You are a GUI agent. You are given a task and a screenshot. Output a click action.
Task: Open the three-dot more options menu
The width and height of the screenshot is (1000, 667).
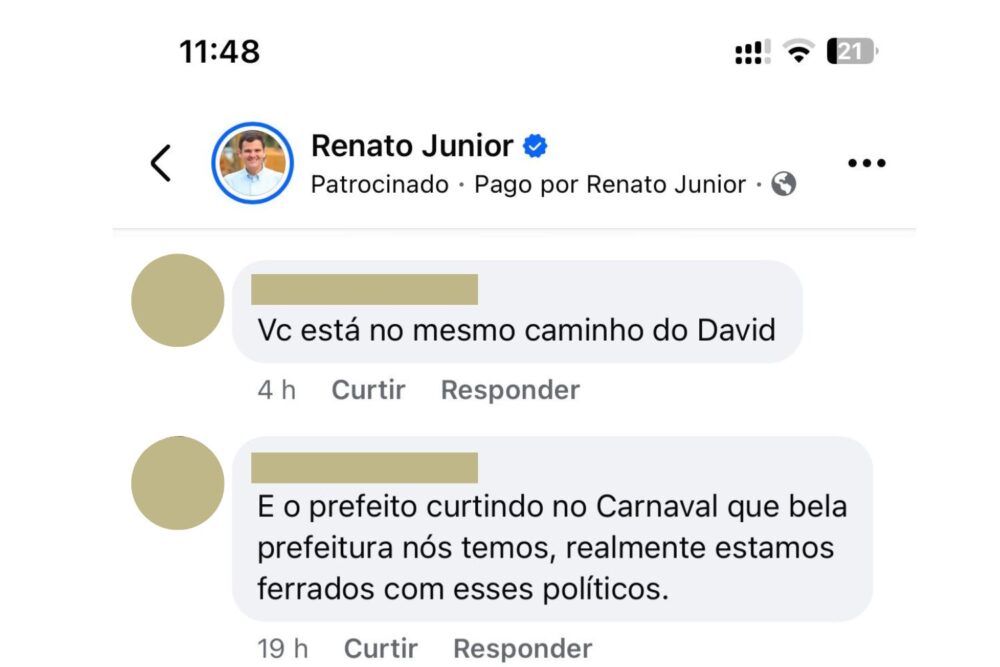click(x=866, y=163)
